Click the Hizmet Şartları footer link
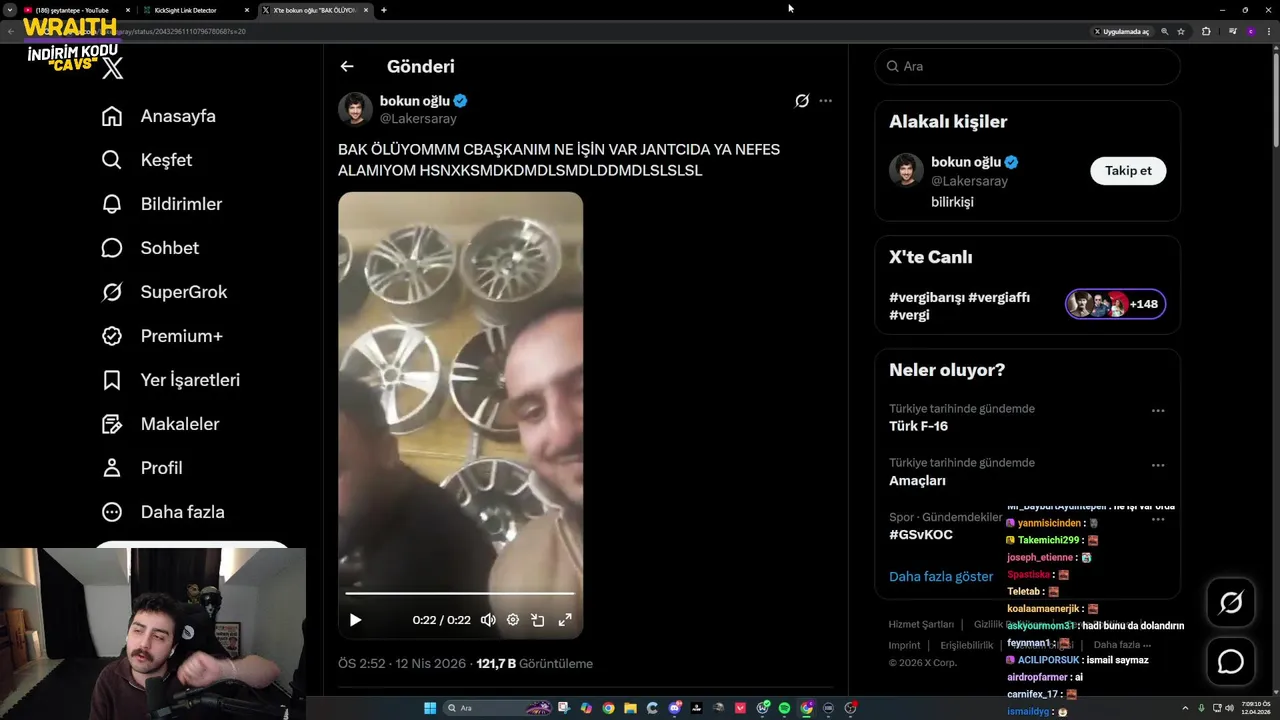This screenshot has height=720, width=1280. pyautogui.click(x=921, y=624)
